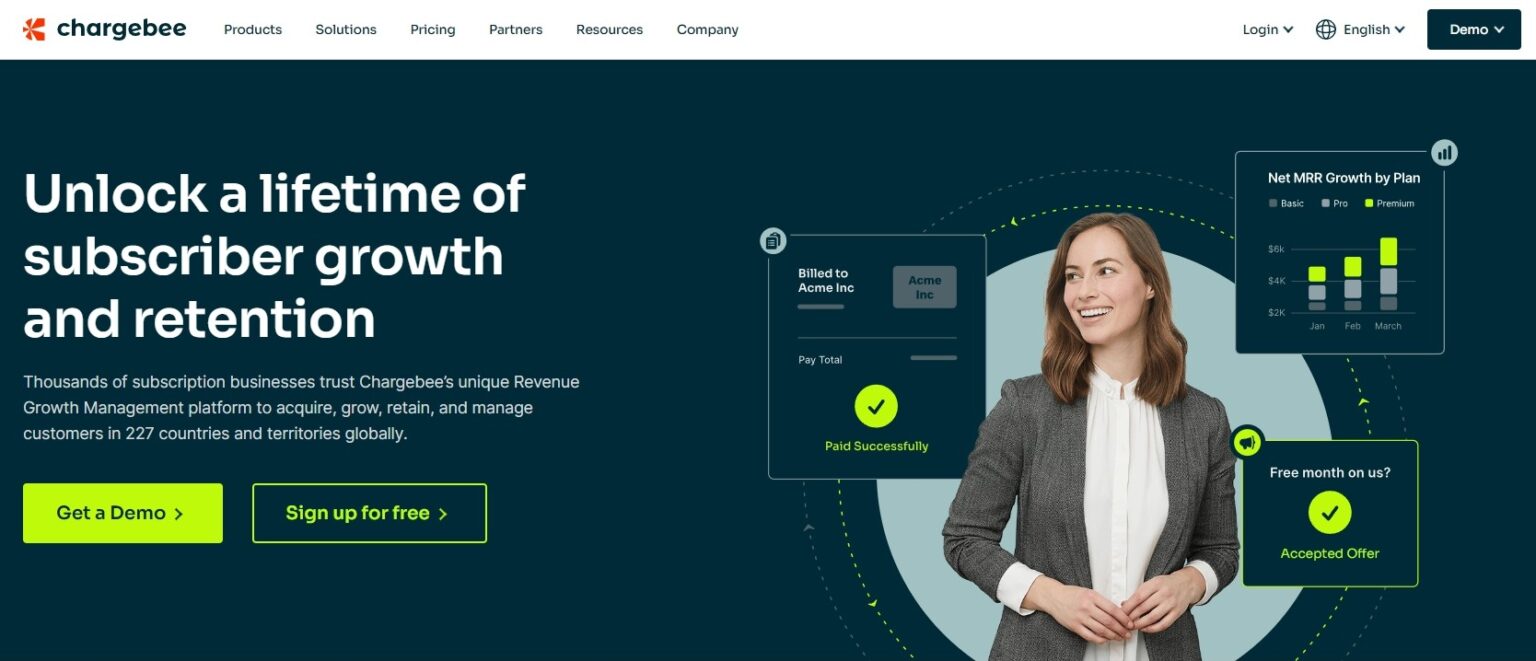Open the Partners menu

[516, 29]
